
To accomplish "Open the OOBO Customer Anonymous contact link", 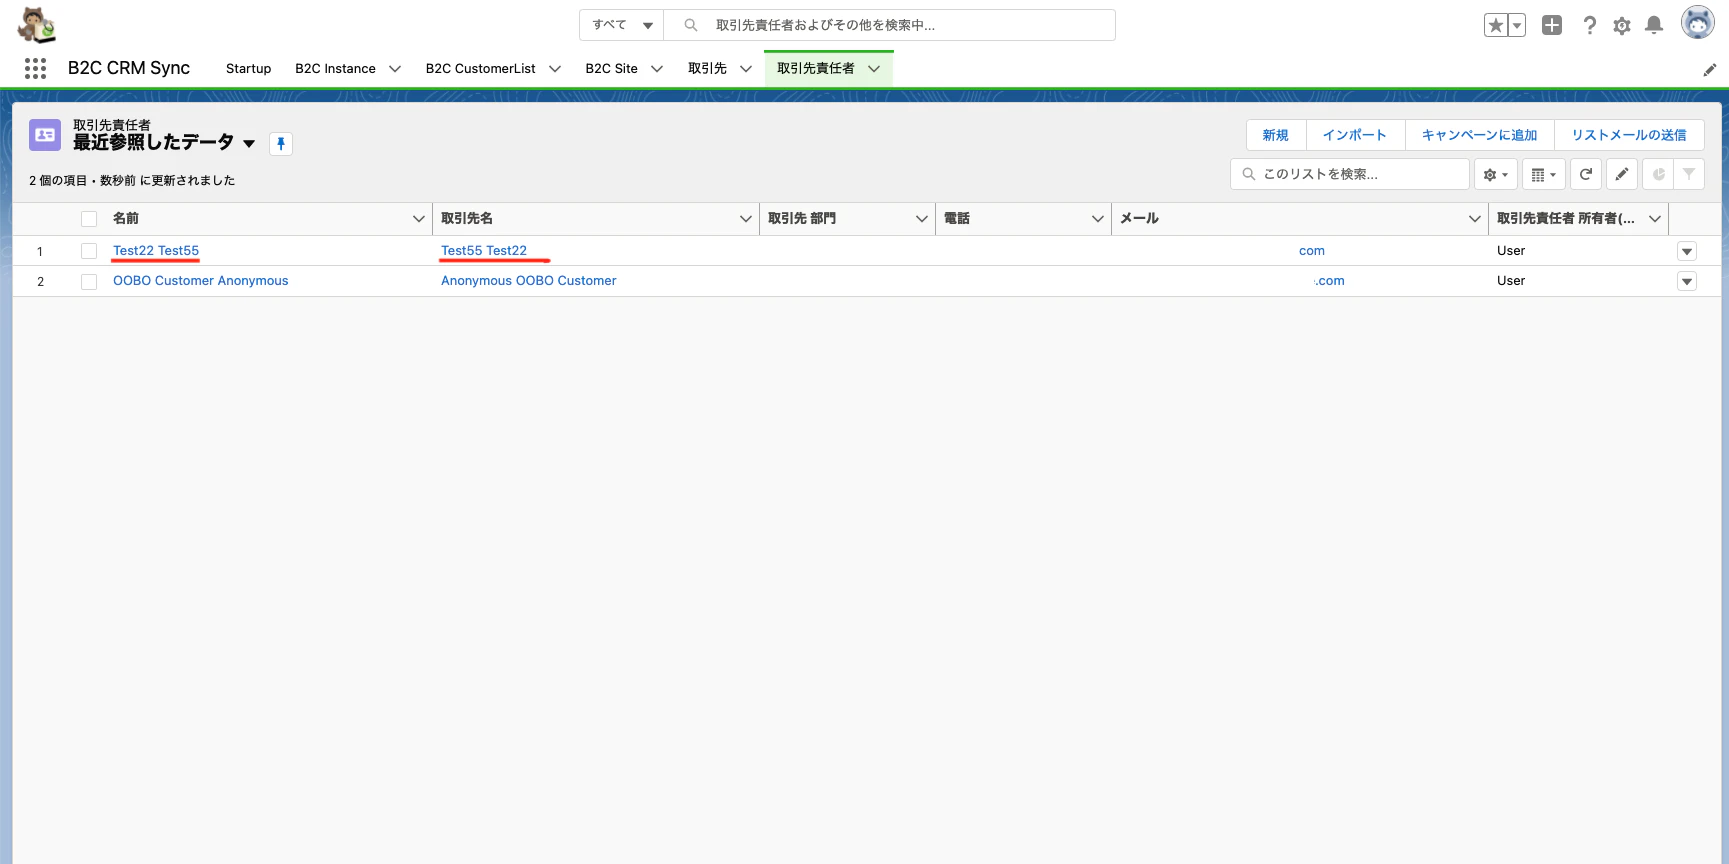I will coord(201,281).
